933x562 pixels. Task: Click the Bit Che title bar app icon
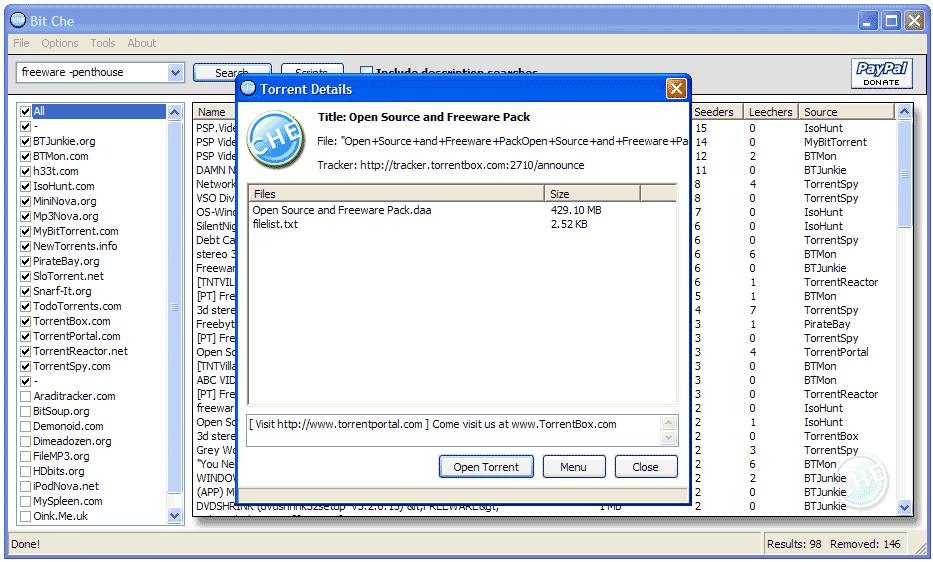tap(18, 20)
